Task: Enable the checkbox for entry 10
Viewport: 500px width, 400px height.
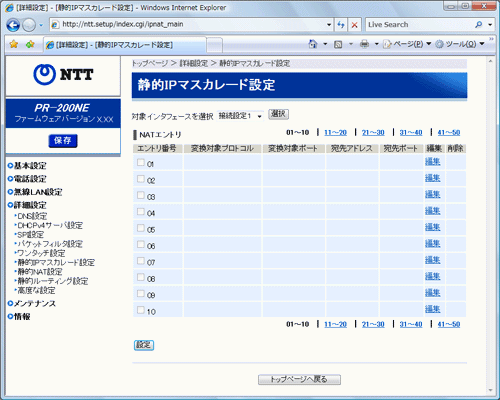Action: [x=141, y=310]
